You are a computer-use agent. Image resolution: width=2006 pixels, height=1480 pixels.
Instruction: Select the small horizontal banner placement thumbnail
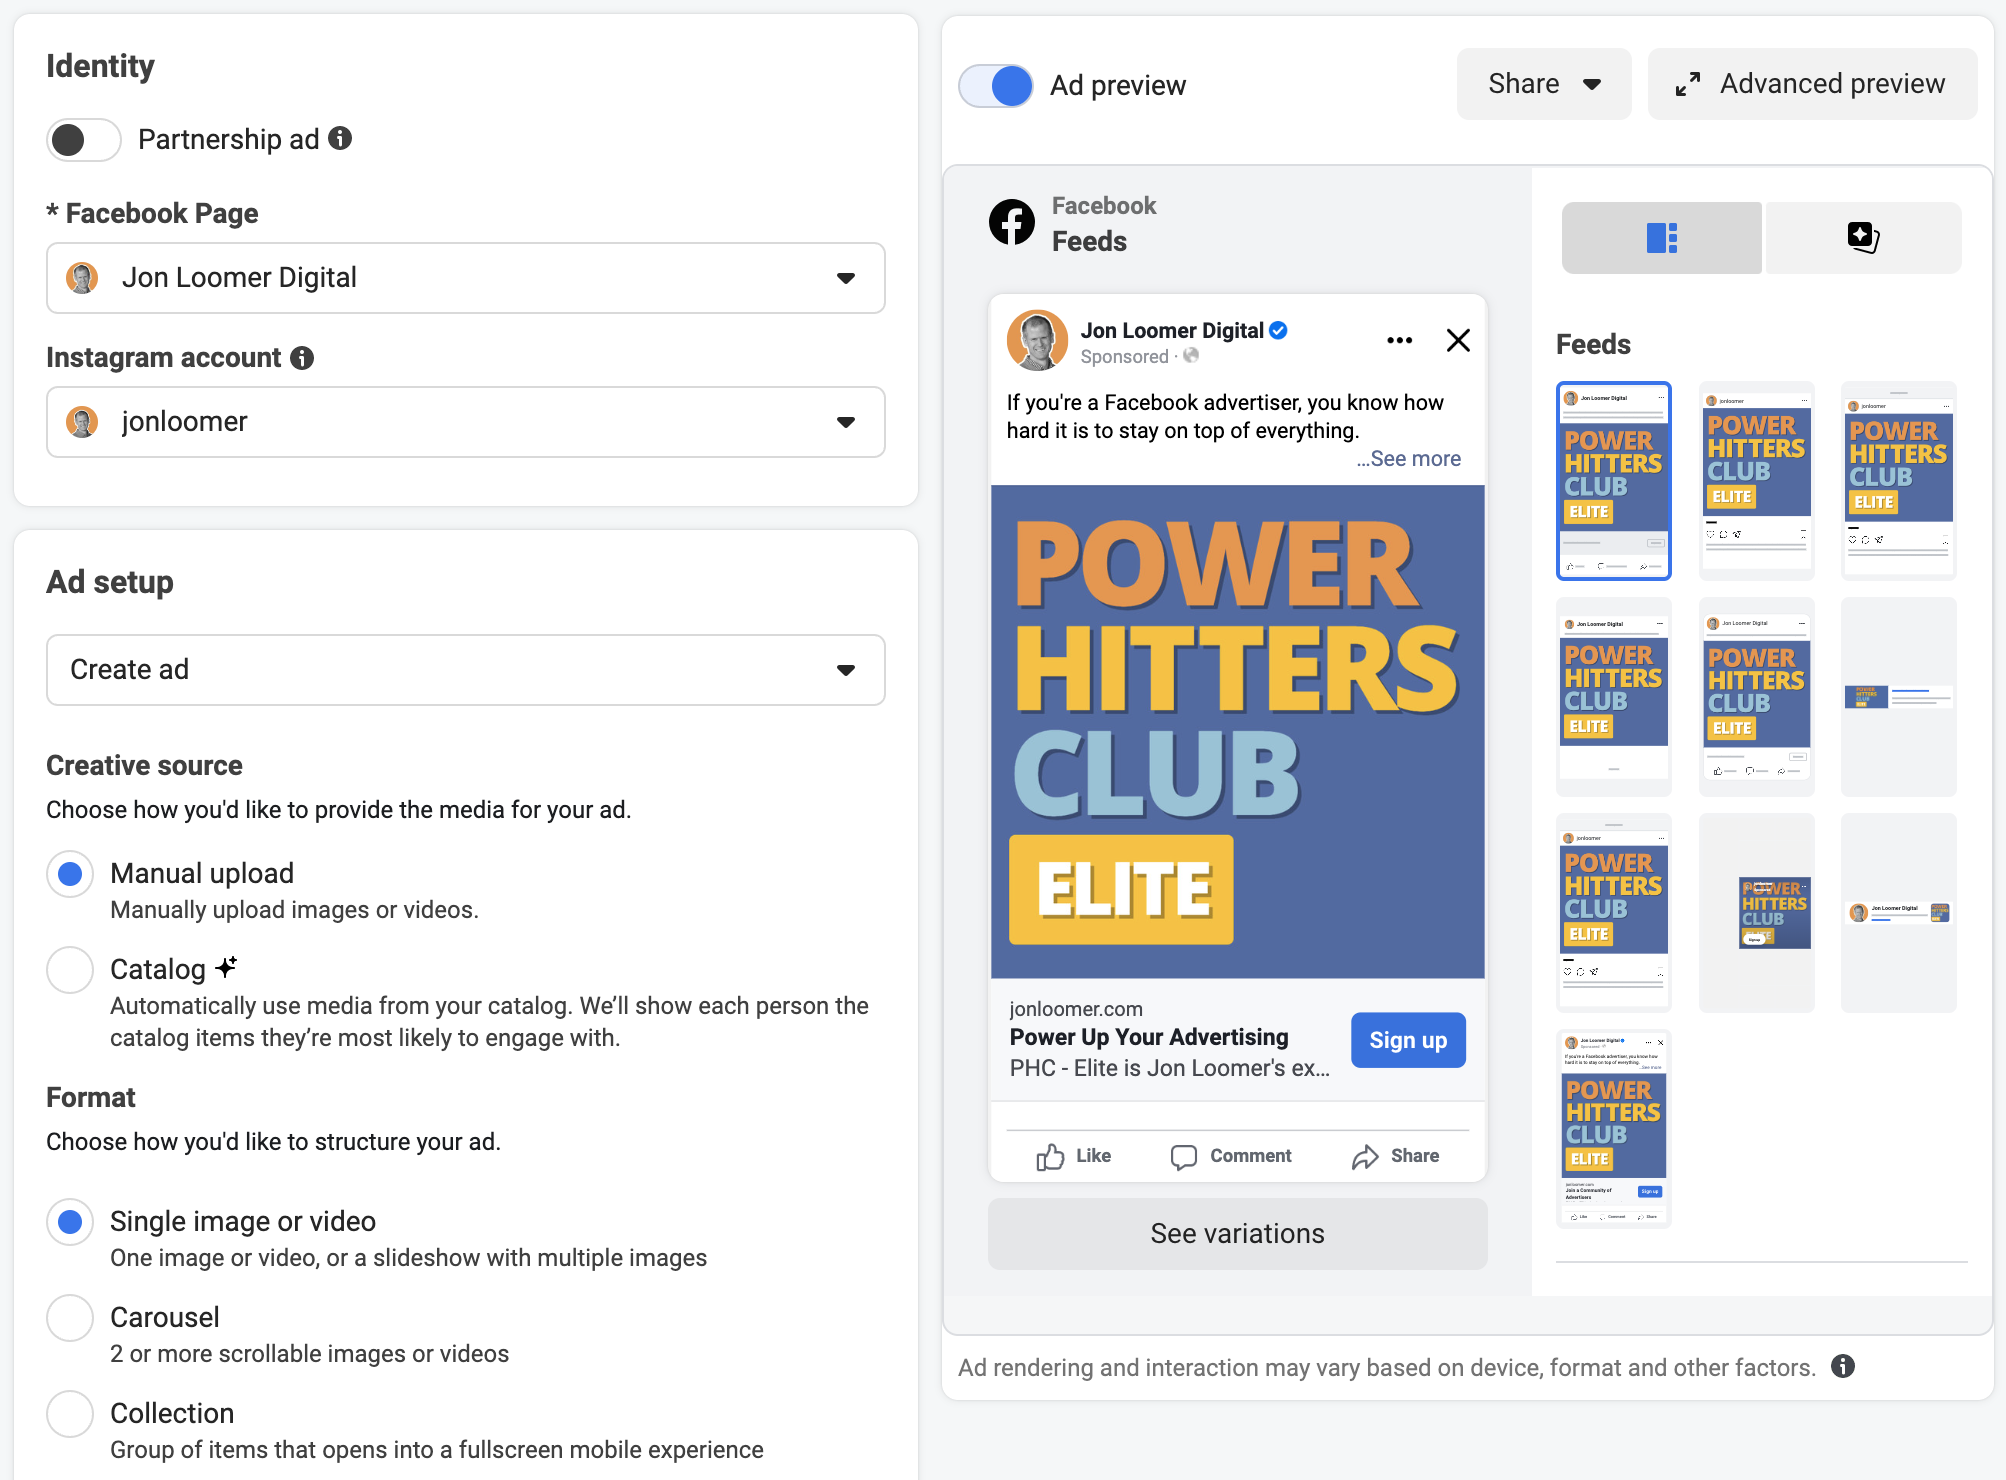[1899, 697]
